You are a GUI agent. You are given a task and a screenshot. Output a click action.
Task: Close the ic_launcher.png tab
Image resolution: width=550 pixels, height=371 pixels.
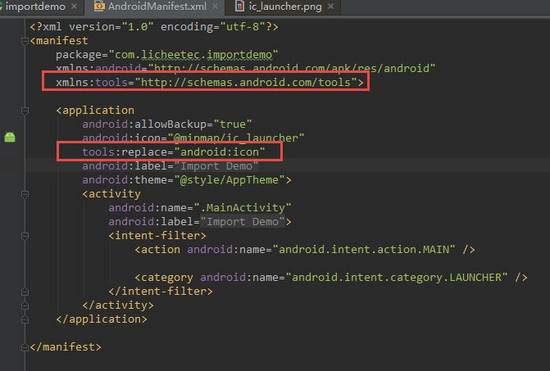(x=330, y=6)
